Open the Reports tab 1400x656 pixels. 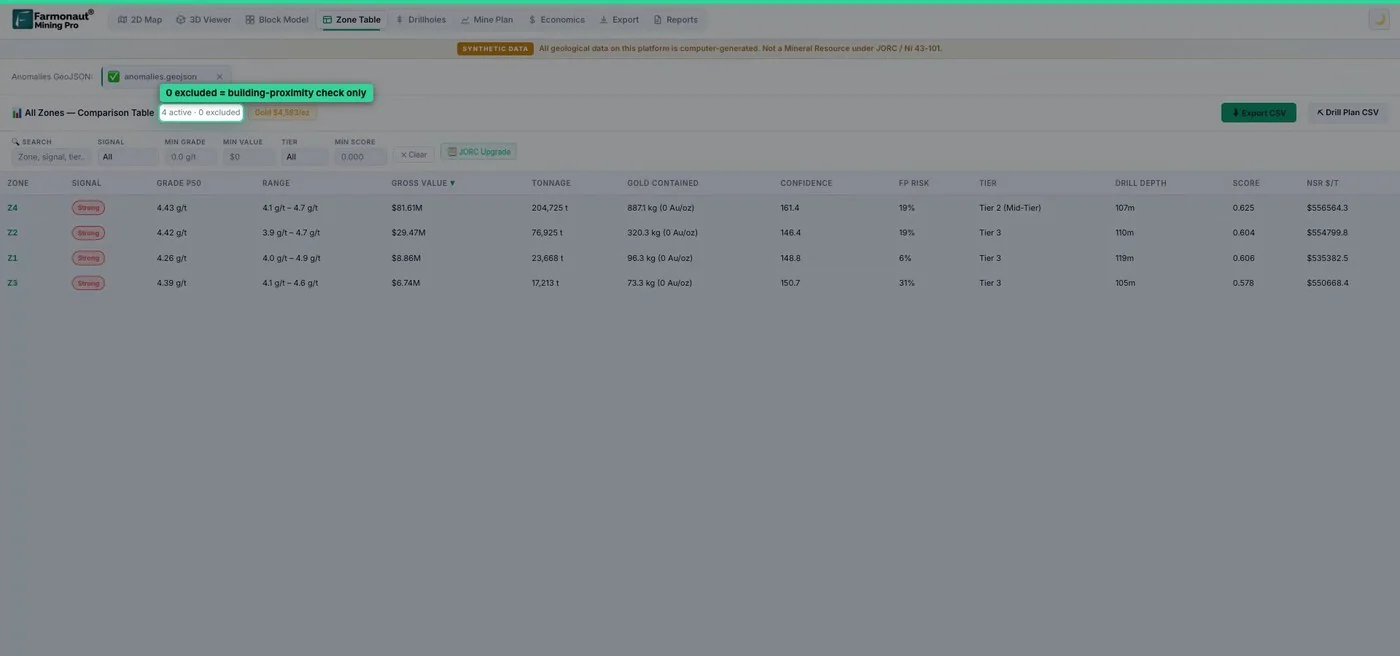tap(675, 19)
